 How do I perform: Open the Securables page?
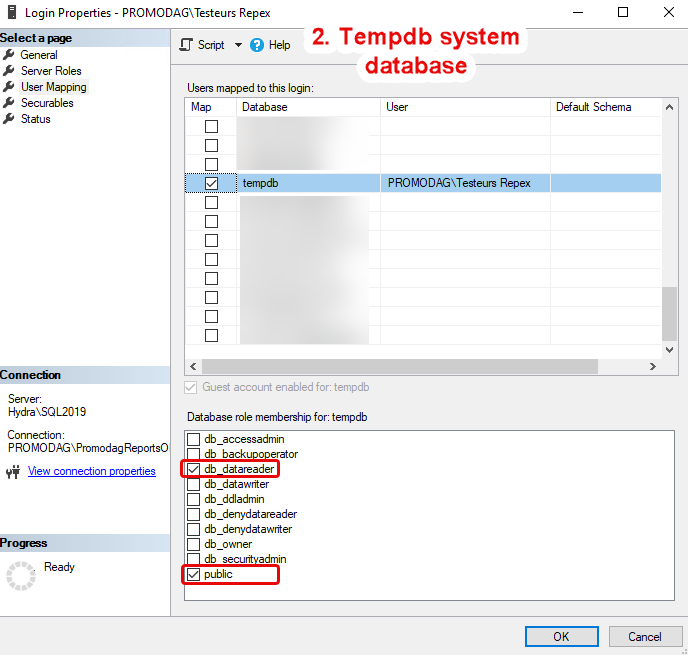click(x=47, y=103)
